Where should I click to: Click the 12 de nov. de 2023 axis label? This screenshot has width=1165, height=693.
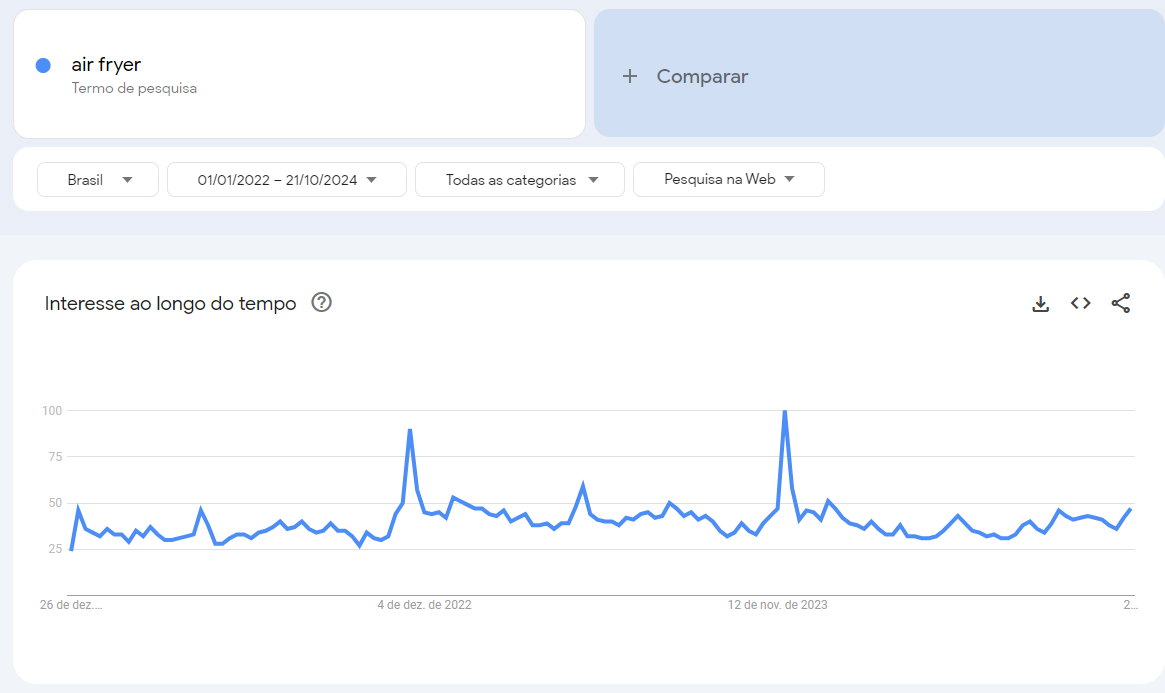click(777, 604)
